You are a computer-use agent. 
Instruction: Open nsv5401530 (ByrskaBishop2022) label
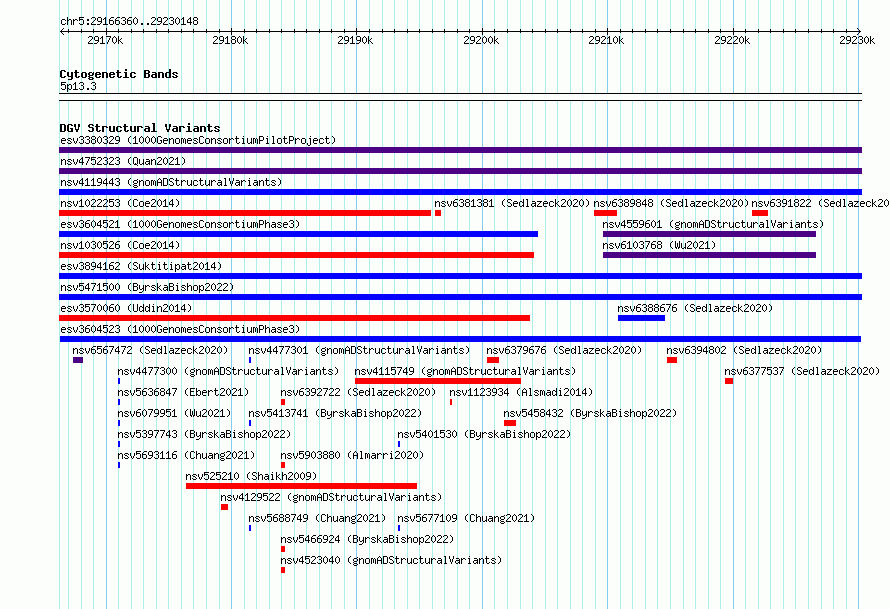tap(484, 434)
